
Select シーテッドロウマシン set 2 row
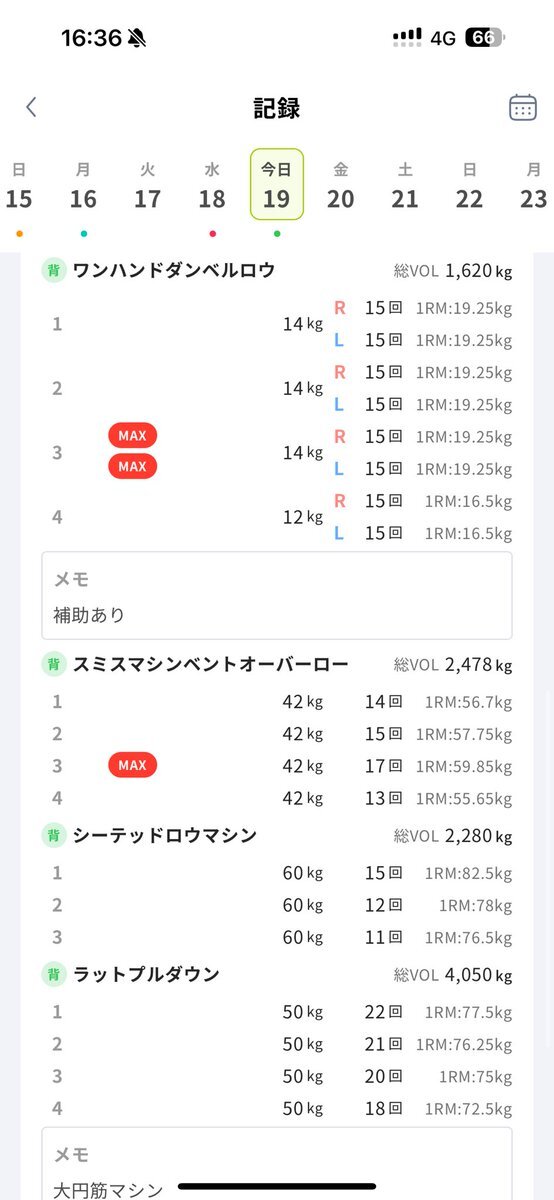pyautogui.click(x=277, y=905)
